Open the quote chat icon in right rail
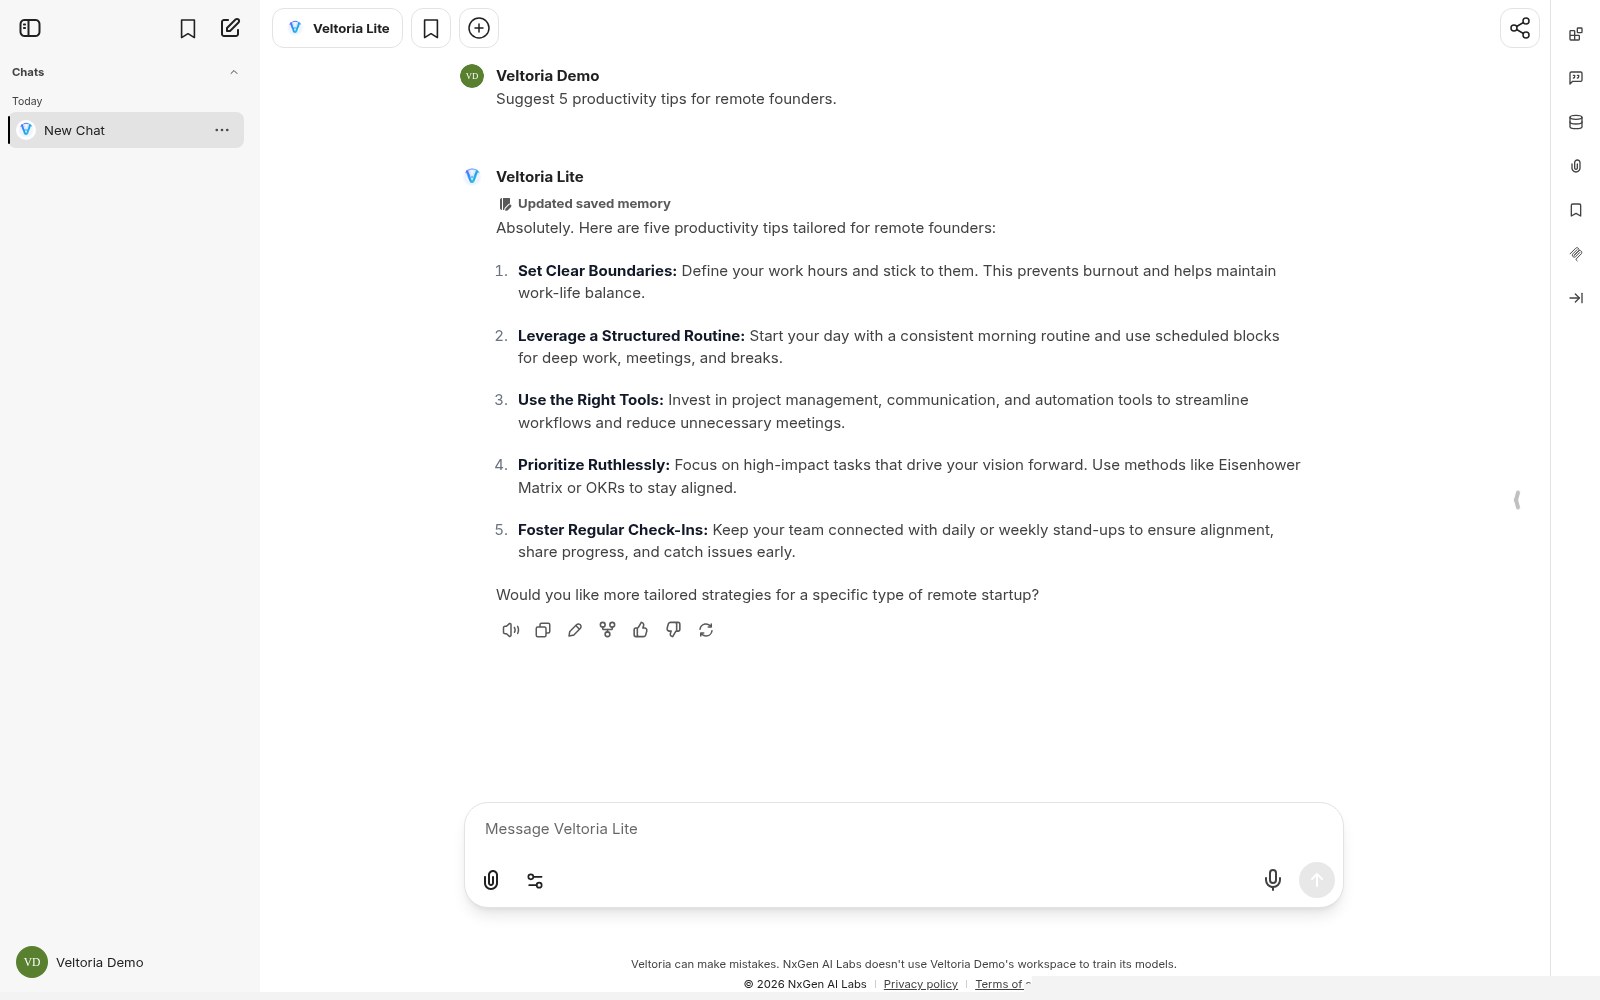1600x1000 pixels. point(1576,78)
